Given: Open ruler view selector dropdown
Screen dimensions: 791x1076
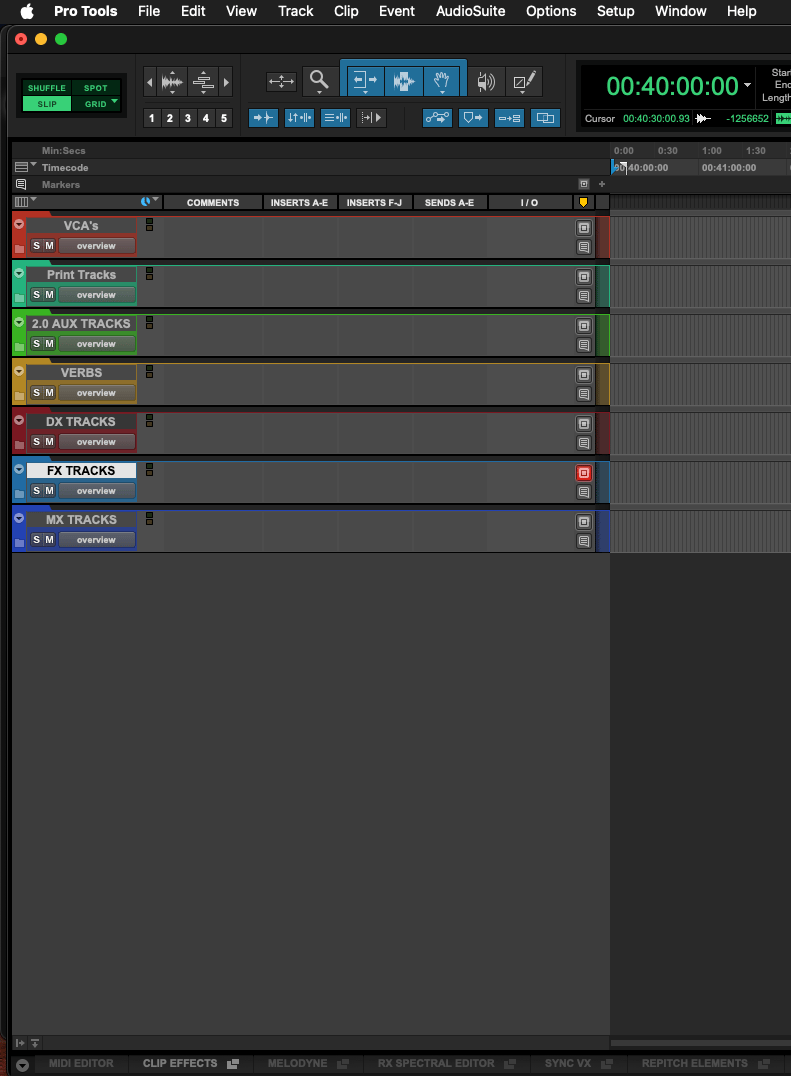Looking at the screenshot, I should pos(24,167).
